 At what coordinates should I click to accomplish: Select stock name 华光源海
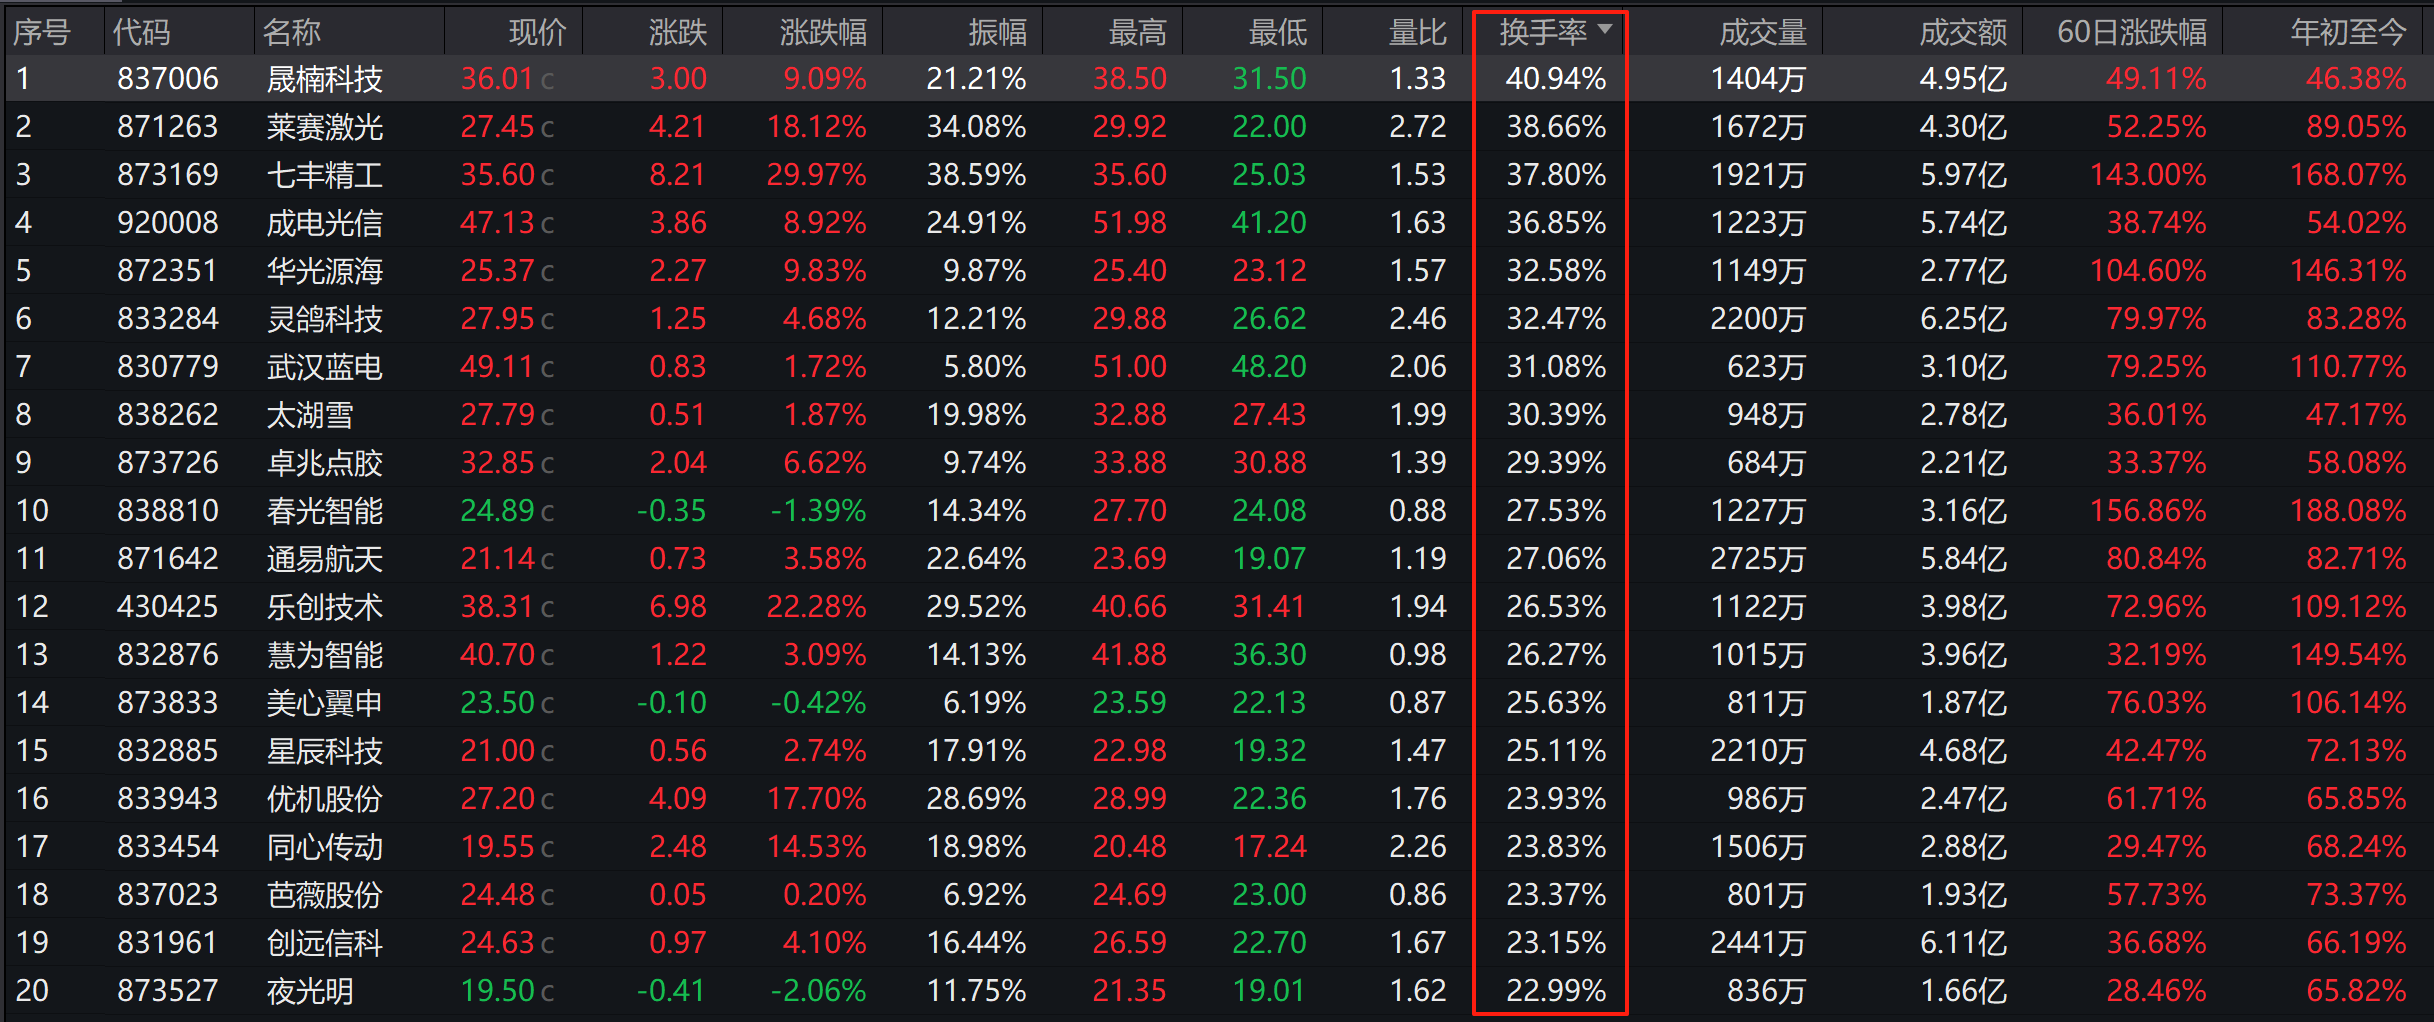coord(325,271)
